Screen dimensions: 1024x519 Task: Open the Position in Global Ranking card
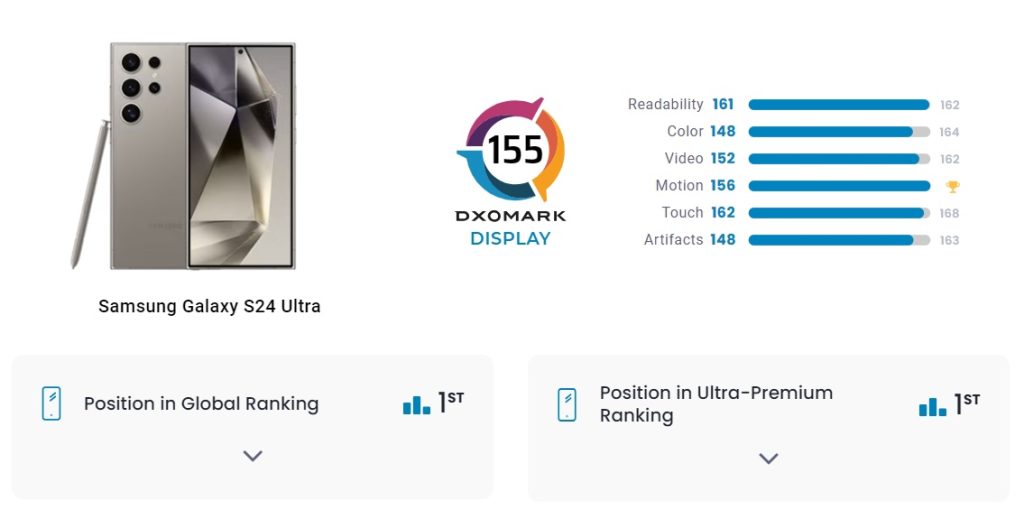253,427
